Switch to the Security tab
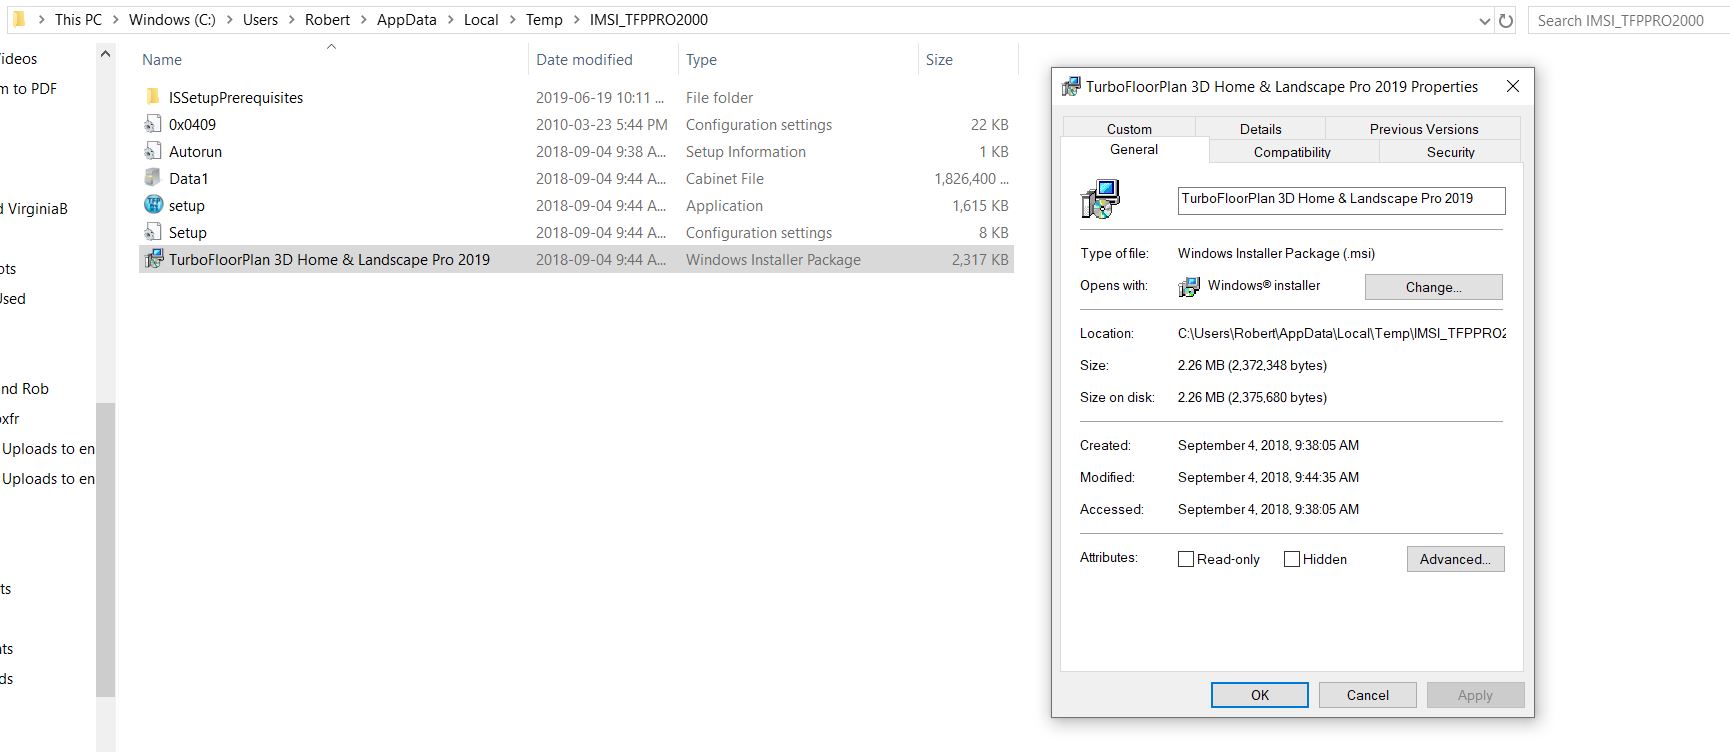Image resolution: width=1730 pixels, height=752 pixels. 1450,152
